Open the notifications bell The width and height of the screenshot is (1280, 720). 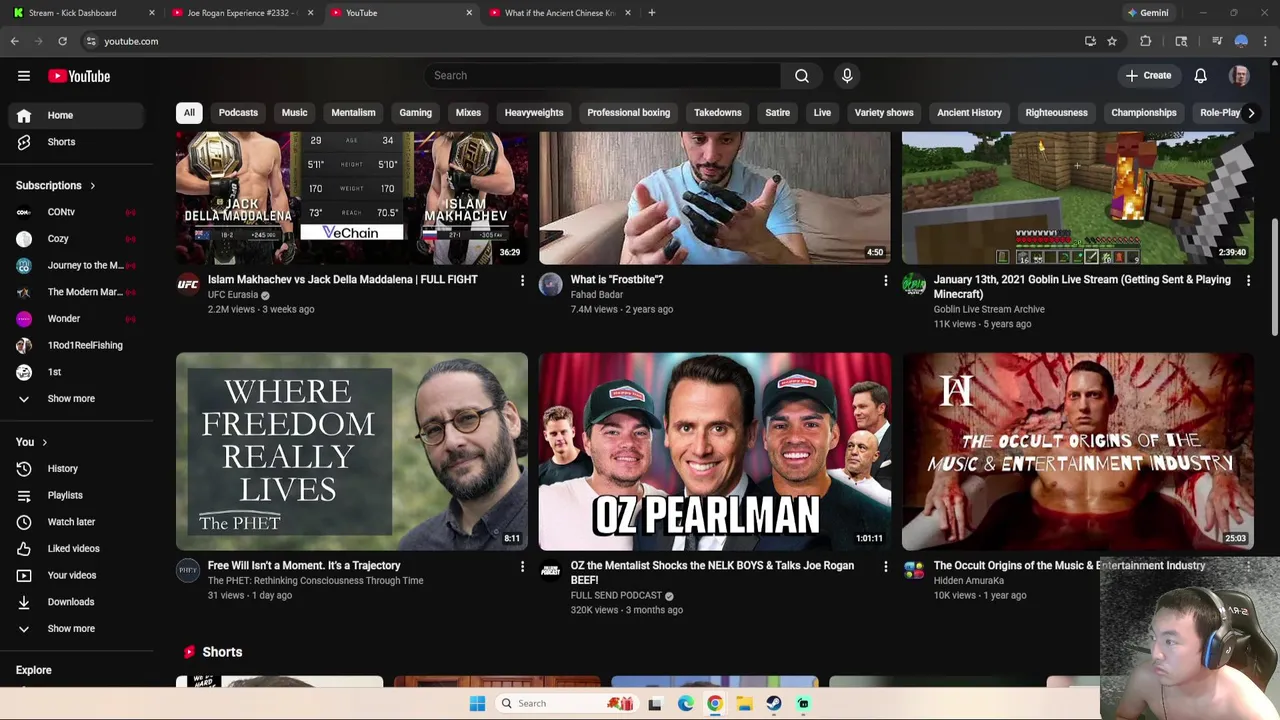[x=1200, y=76]
